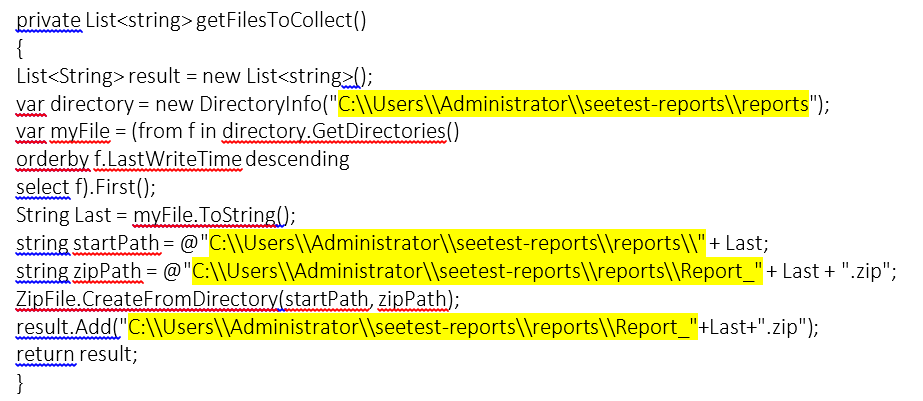The image size is (923, 401).
Task: Click the "return result;" statement
Action: click(x=76, y=354)
